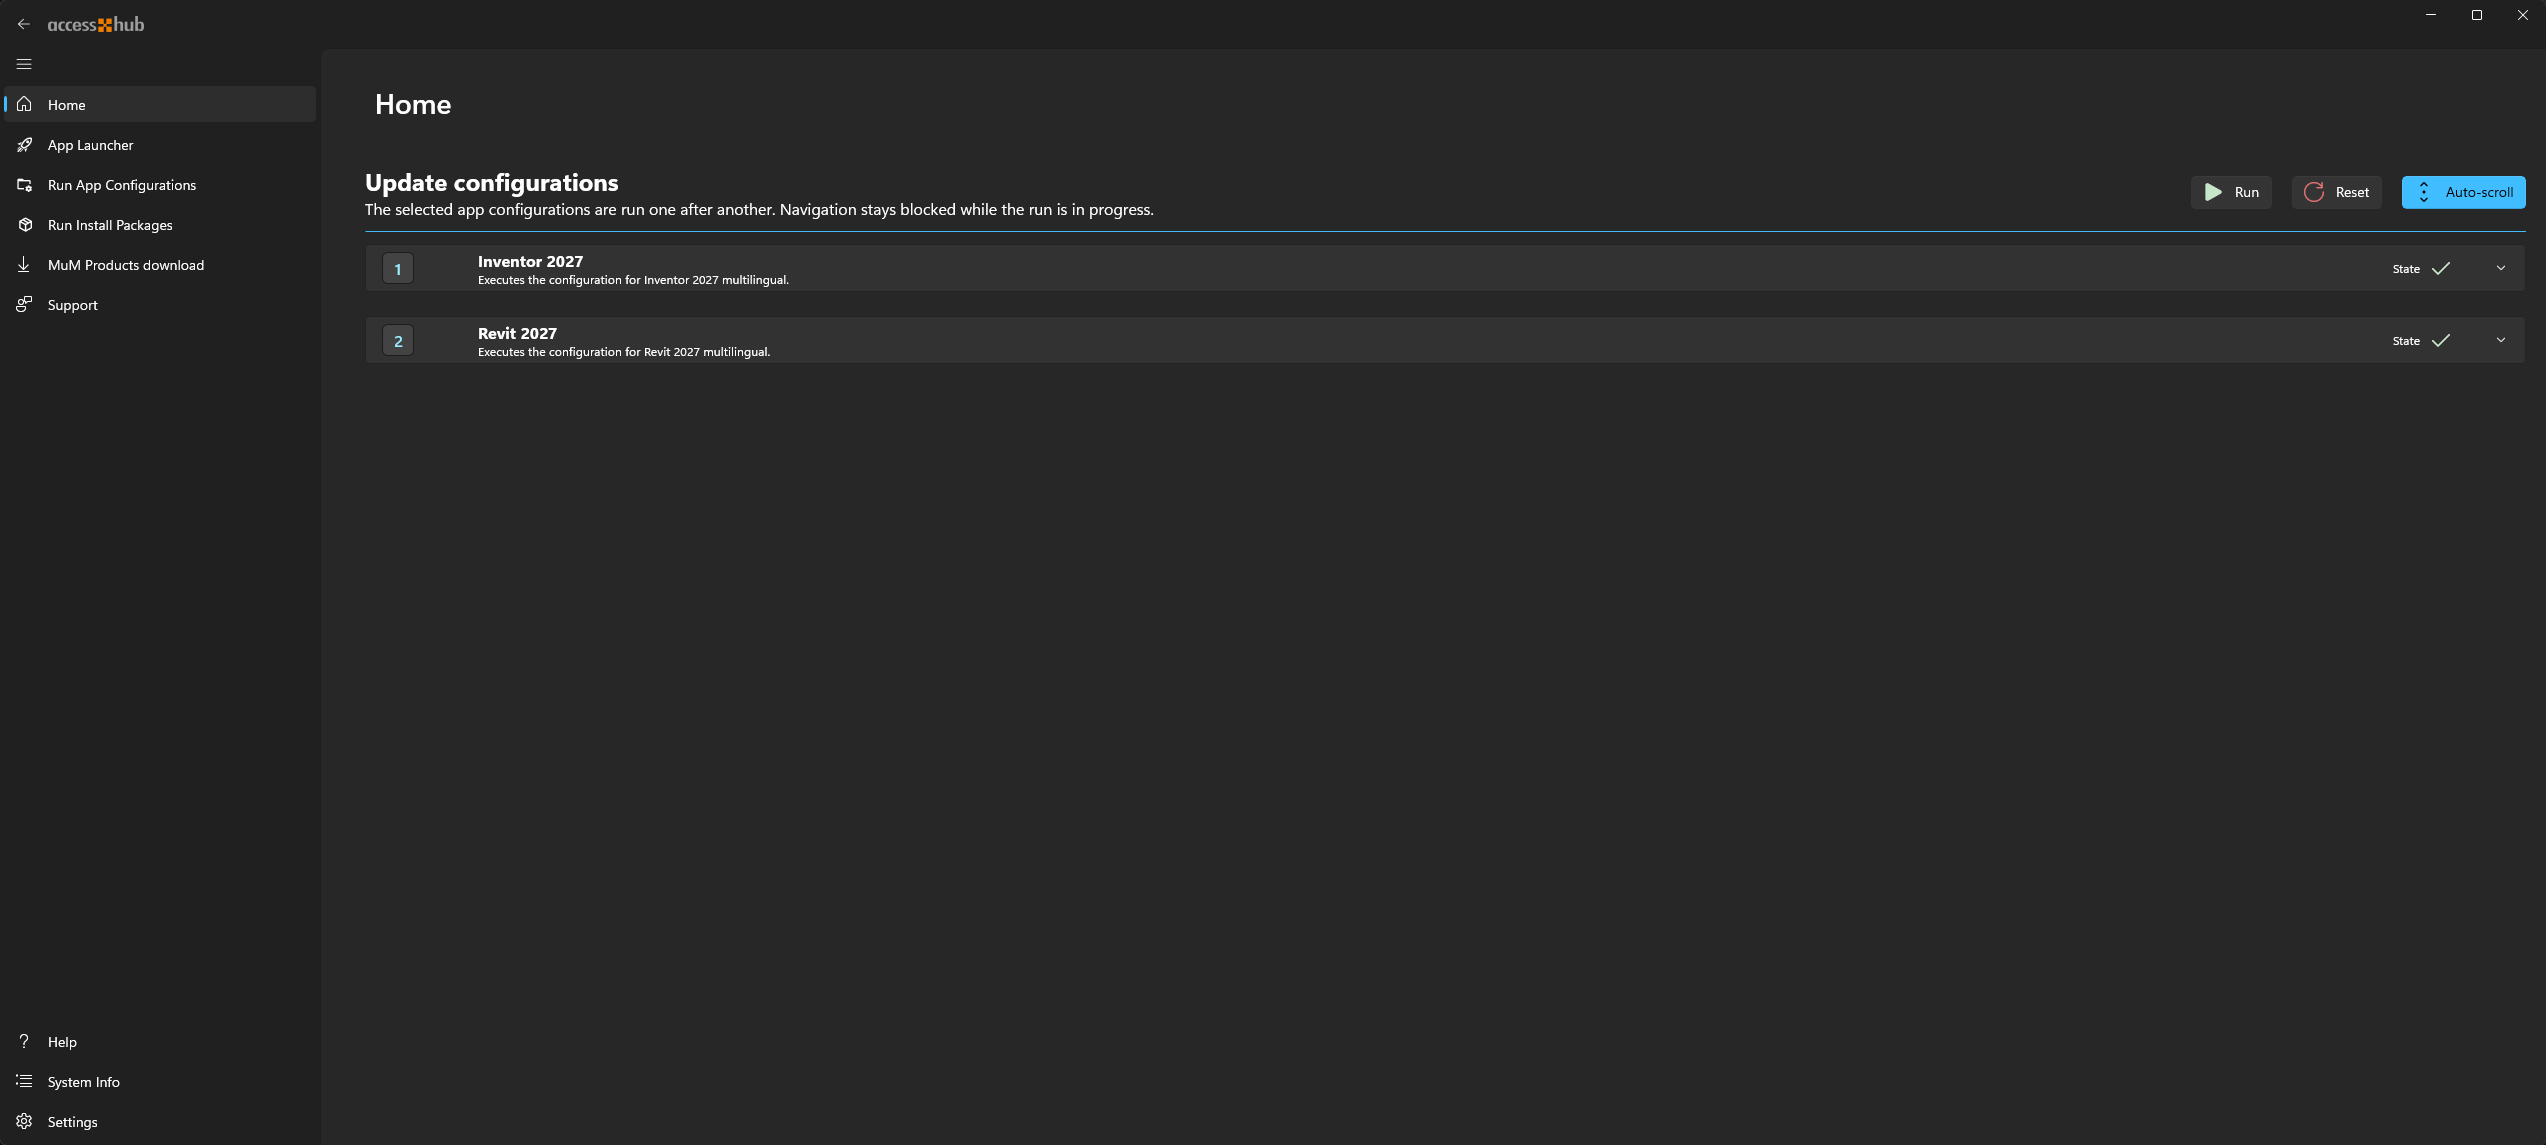Select the Inventor 2027 title text
Image resolution: width=2546 pixels, height=1145 pixels.
coord(530,261)
